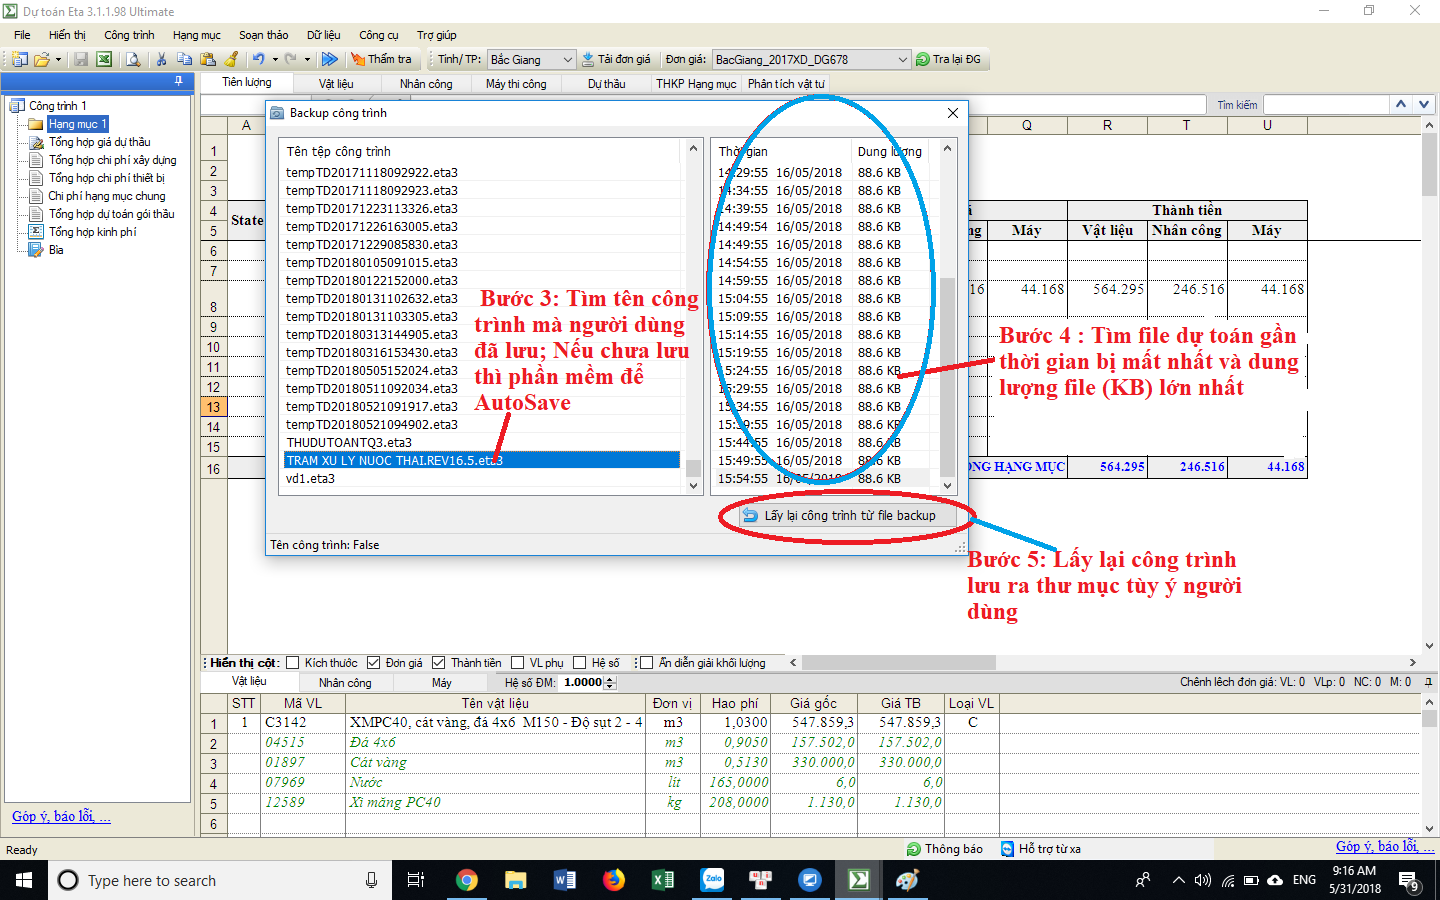
Task: Click the Export to Excel toolbar icon
Action: (x=103, y=60)
